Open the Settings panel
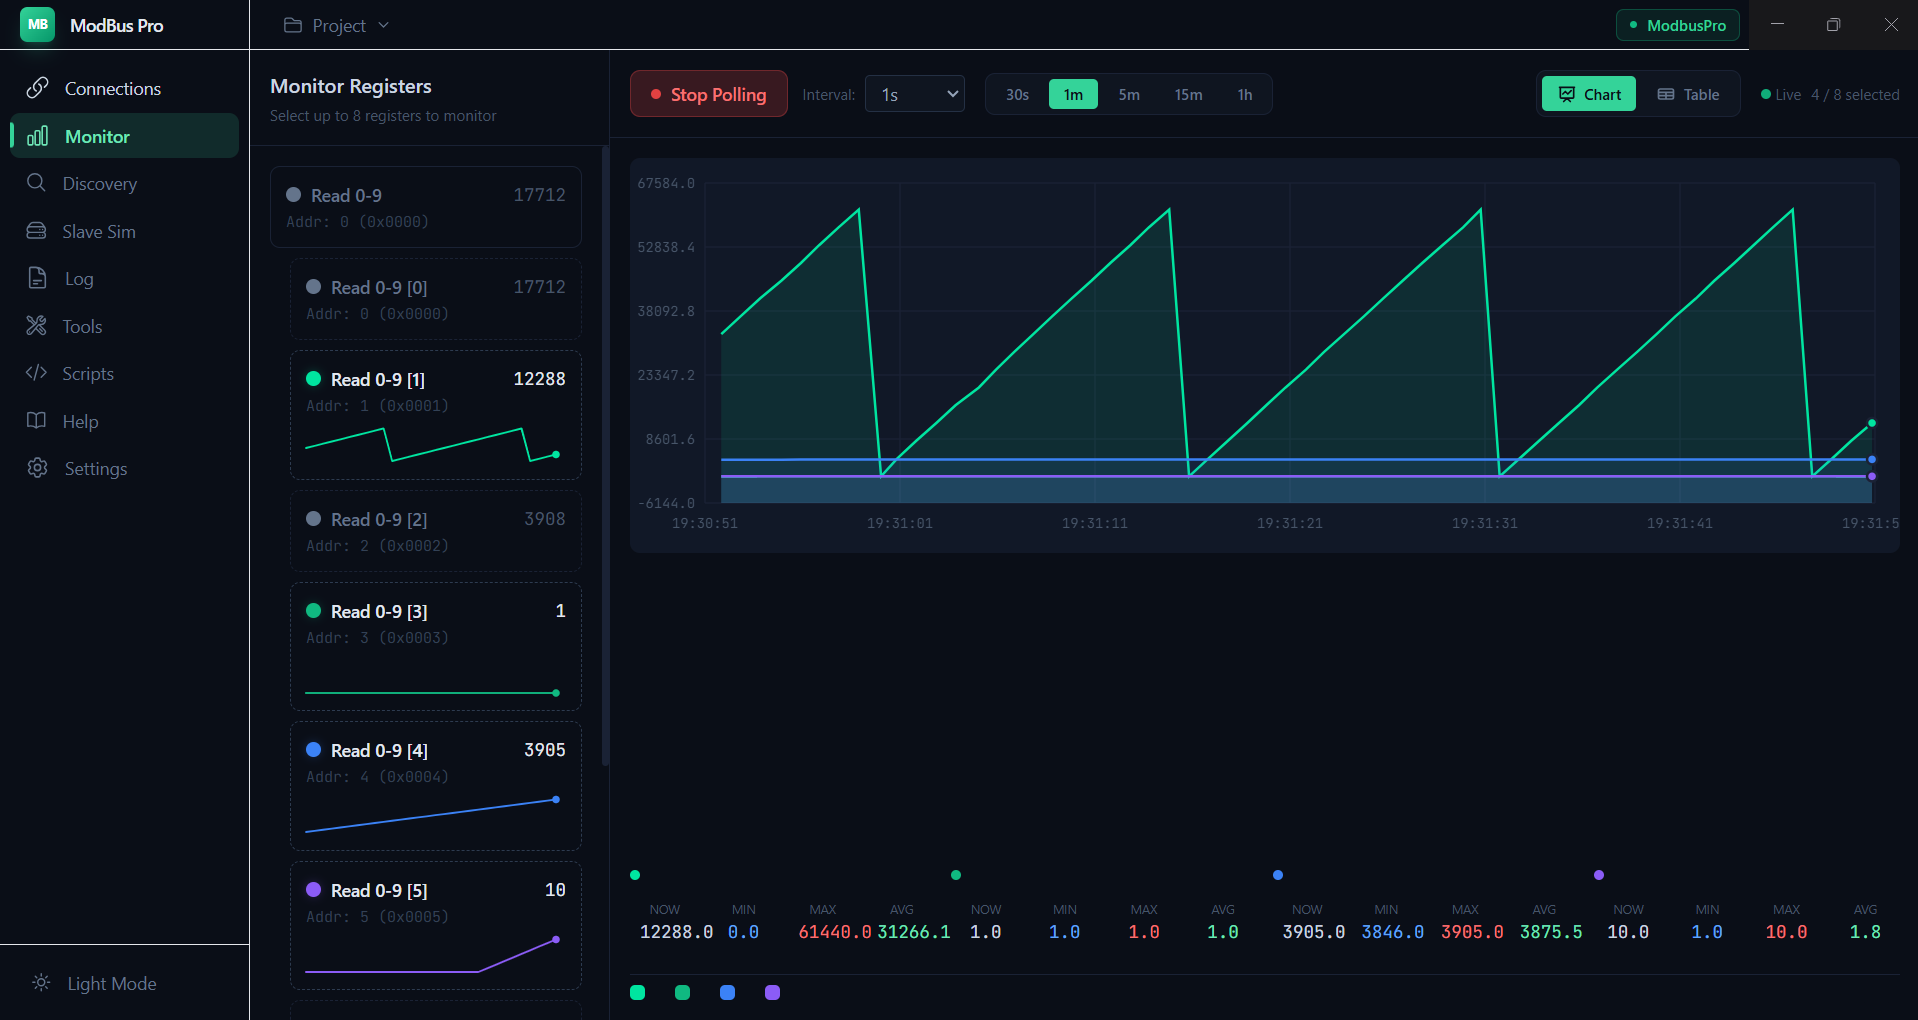 tap(95, 468)
